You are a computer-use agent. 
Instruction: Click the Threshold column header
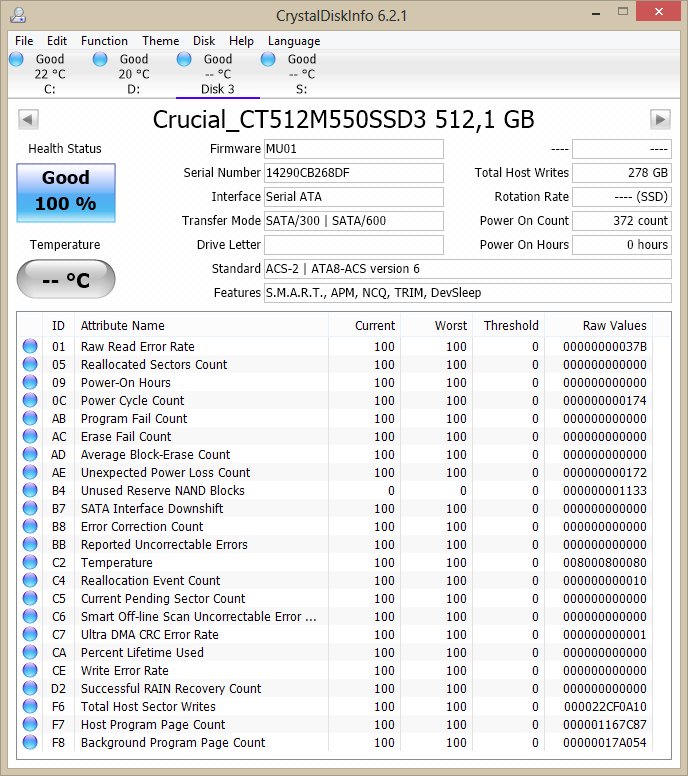tap(508, 326)
